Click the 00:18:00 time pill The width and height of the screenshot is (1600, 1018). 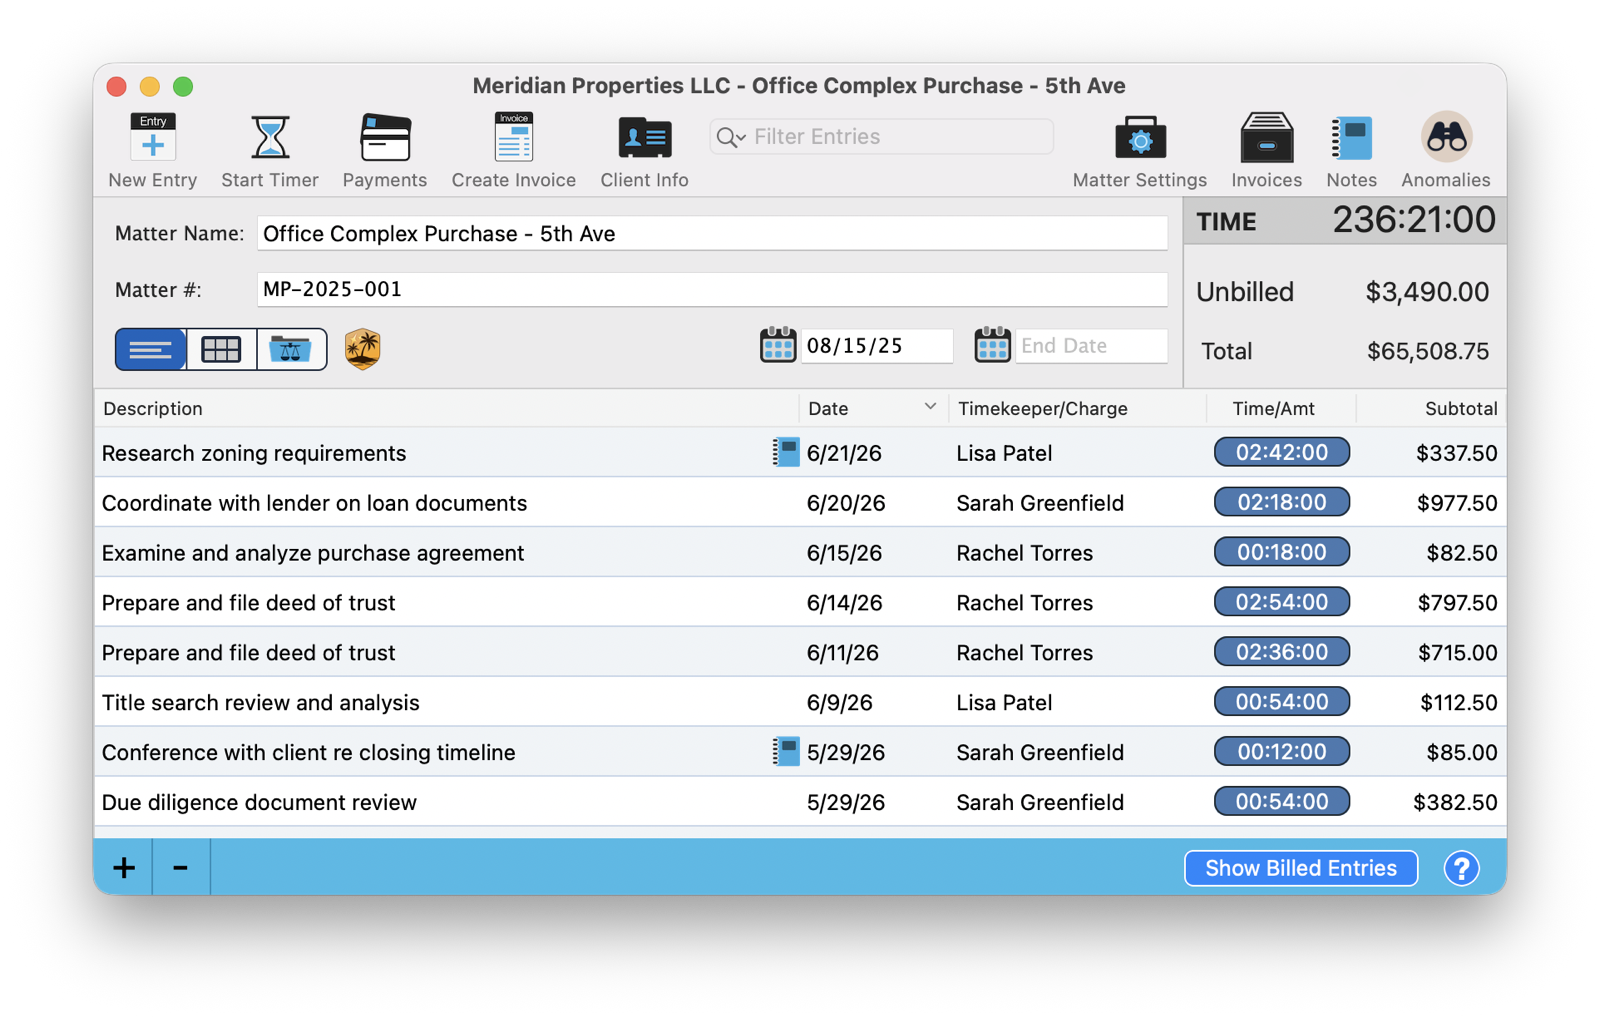point(1281,552)
